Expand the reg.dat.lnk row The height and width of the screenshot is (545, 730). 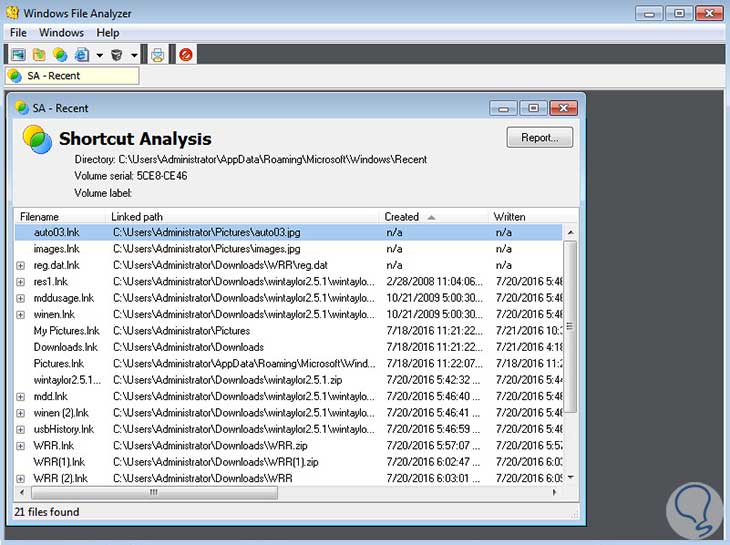tap(20, 265)
